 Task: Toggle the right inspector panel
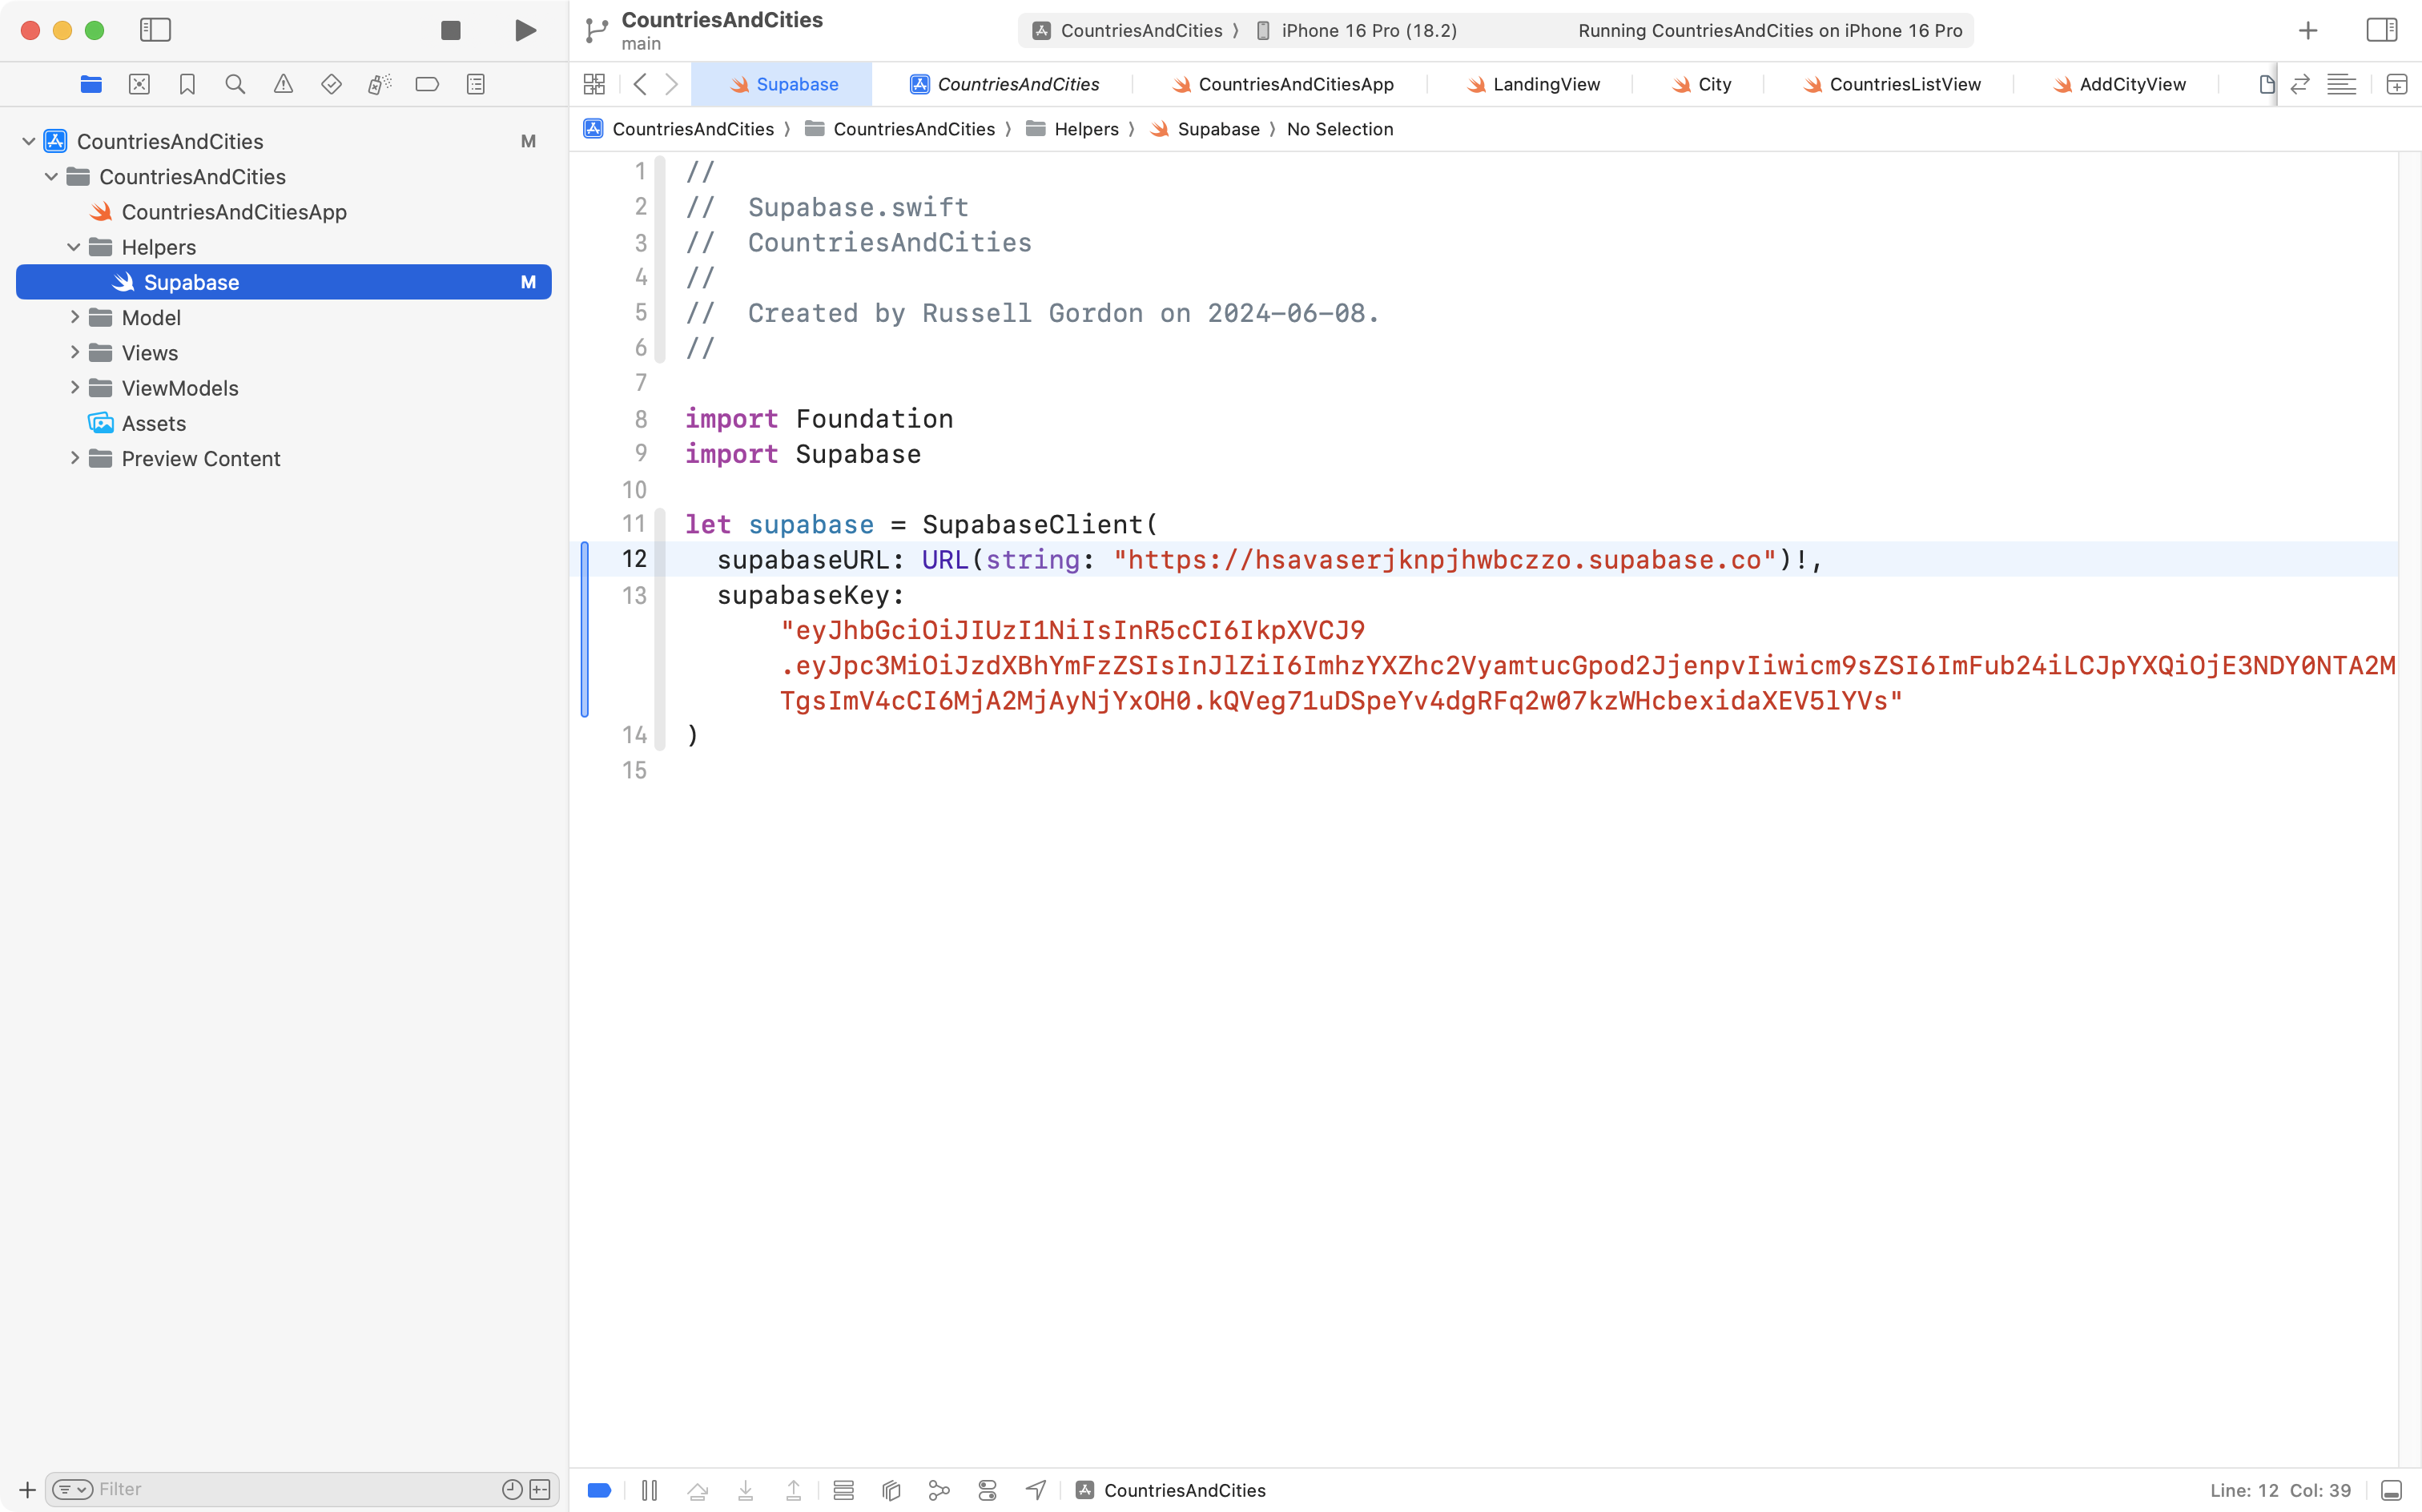coord(2381,30)
